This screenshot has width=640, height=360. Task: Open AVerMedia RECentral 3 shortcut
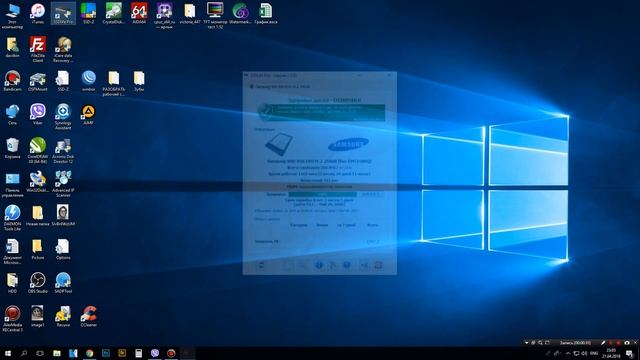[12, 319]
